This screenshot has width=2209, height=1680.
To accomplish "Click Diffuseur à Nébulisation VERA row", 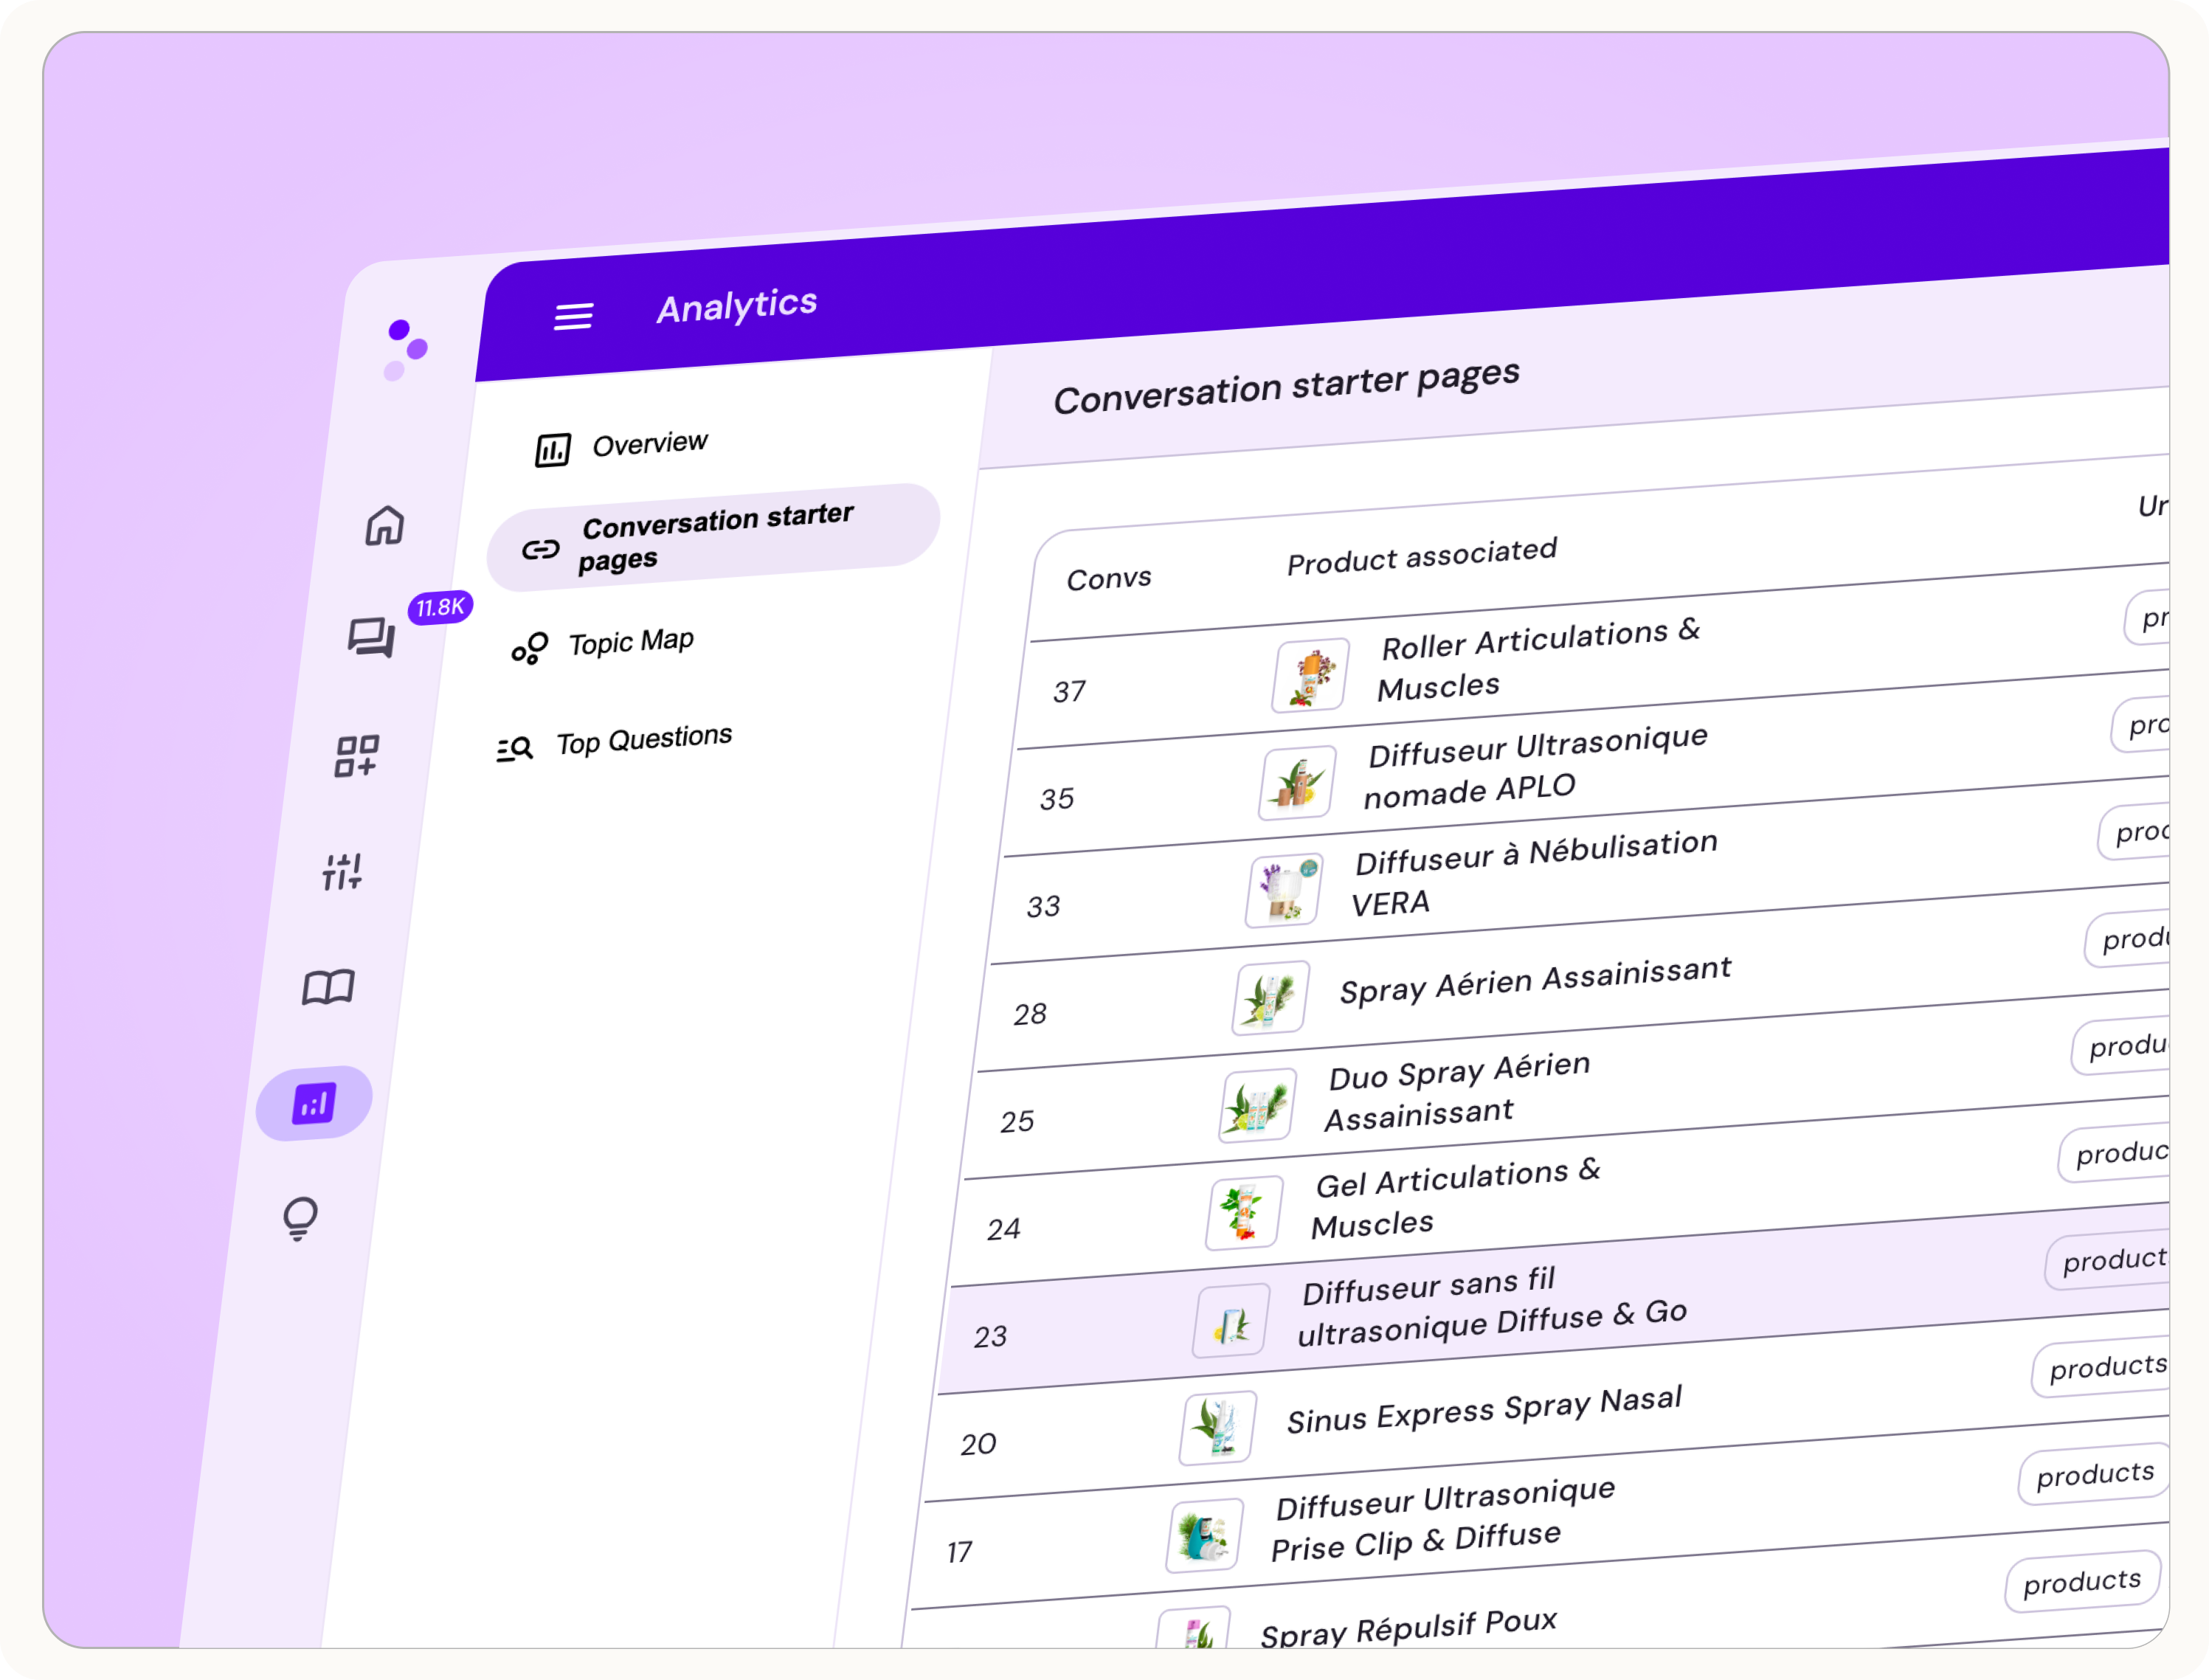I will [x=1535, y=873].
